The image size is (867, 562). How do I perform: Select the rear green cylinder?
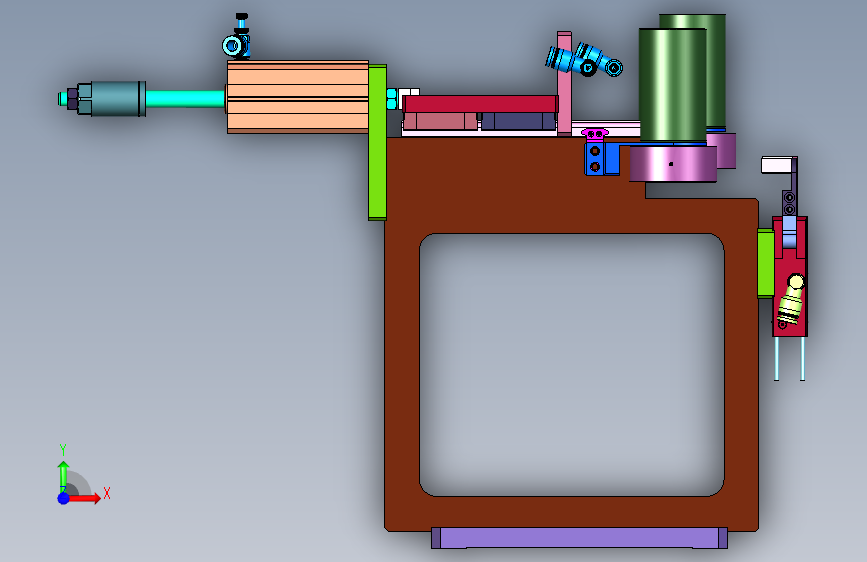click(716, 72)
